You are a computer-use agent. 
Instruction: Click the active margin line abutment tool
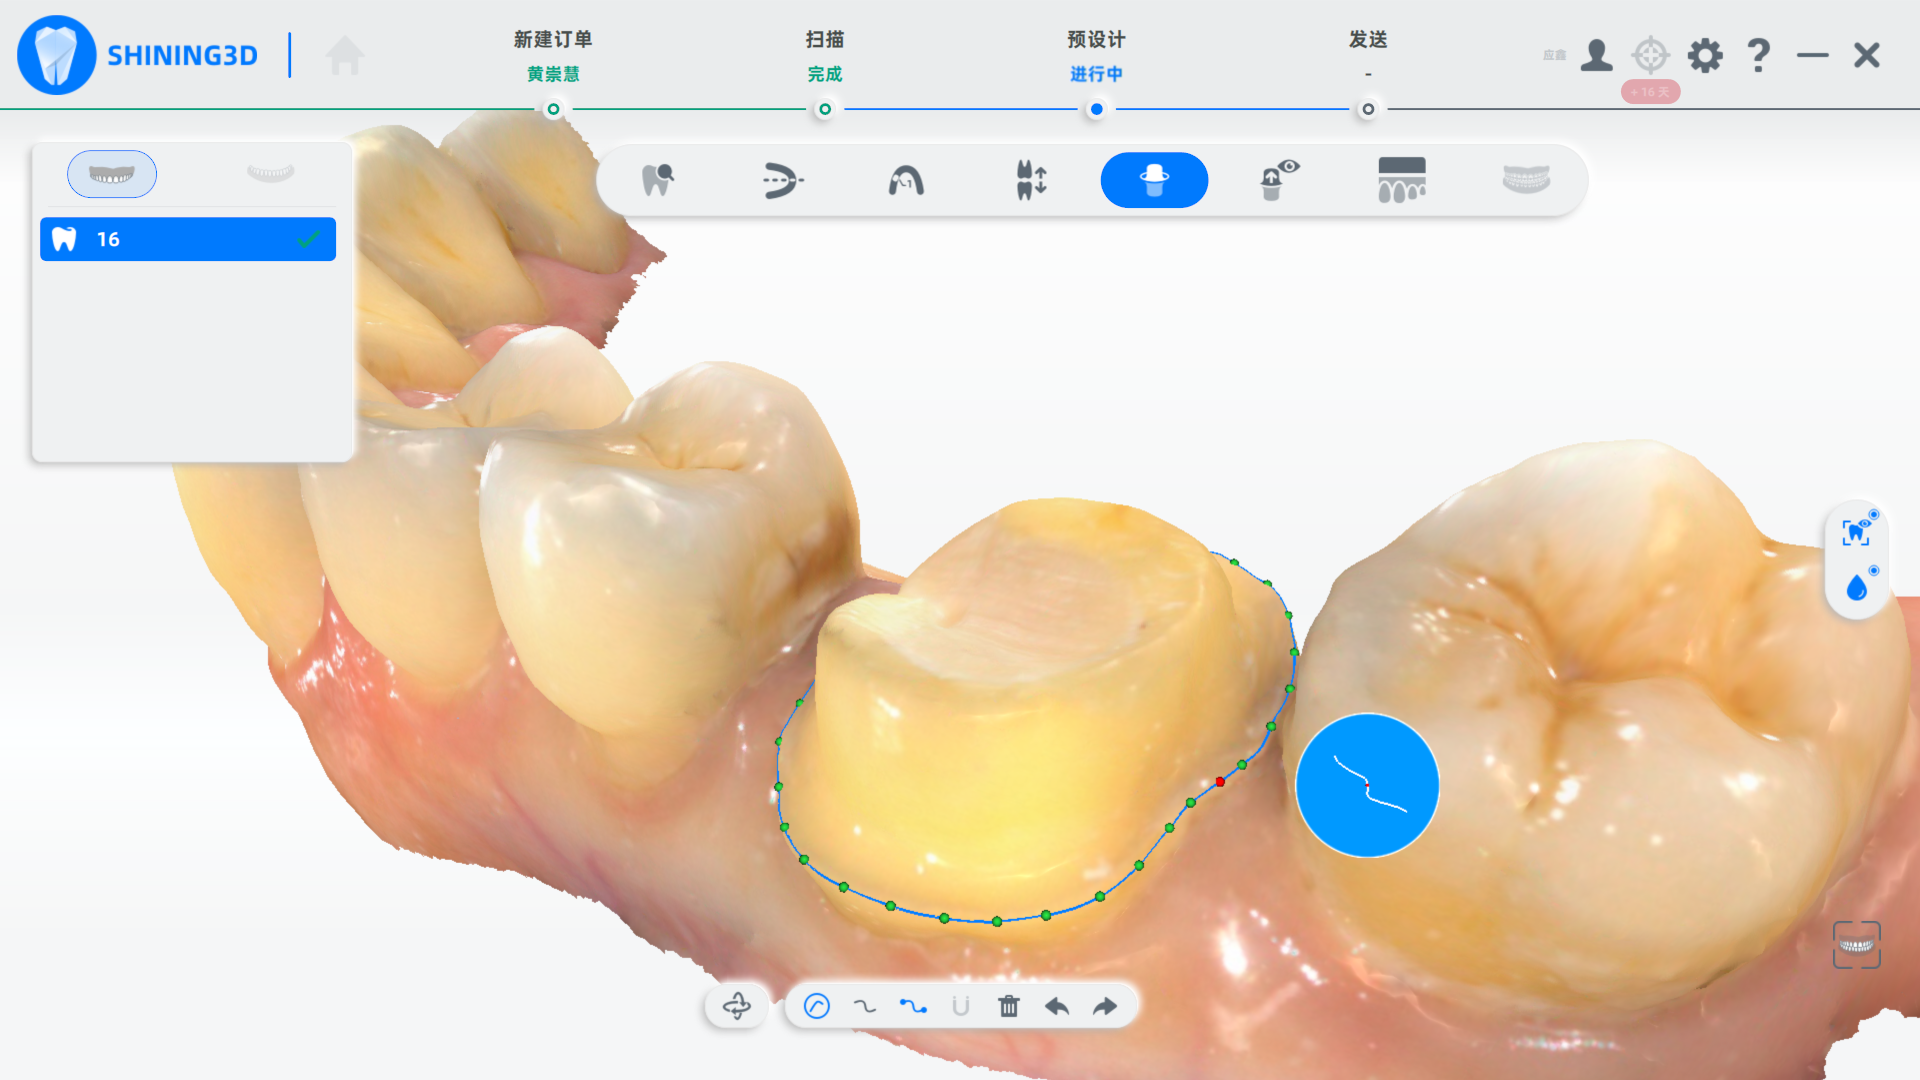tap(1154, 181)
